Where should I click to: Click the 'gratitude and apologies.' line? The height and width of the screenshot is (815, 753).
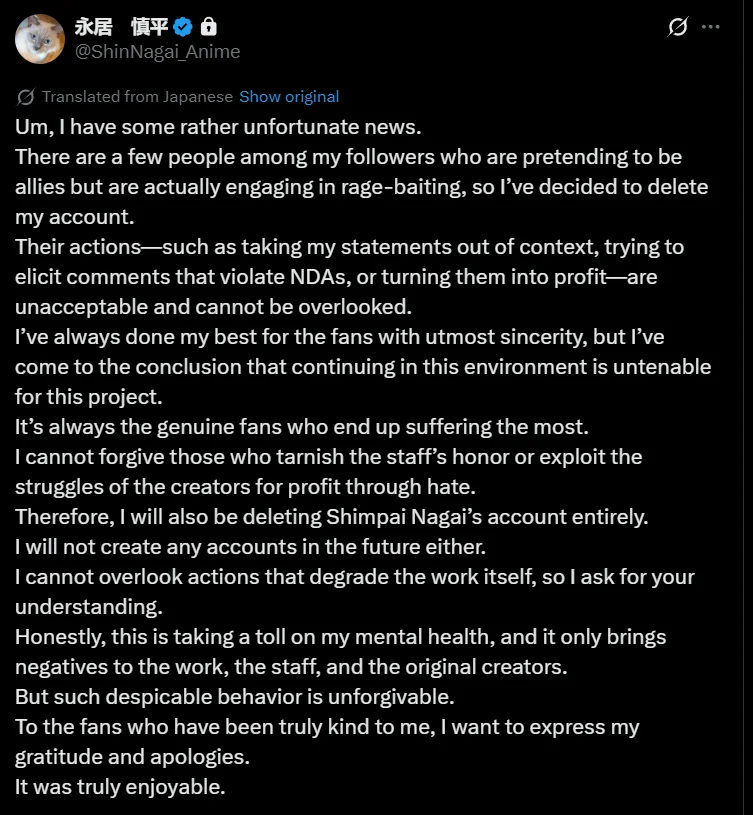(126, 757)
